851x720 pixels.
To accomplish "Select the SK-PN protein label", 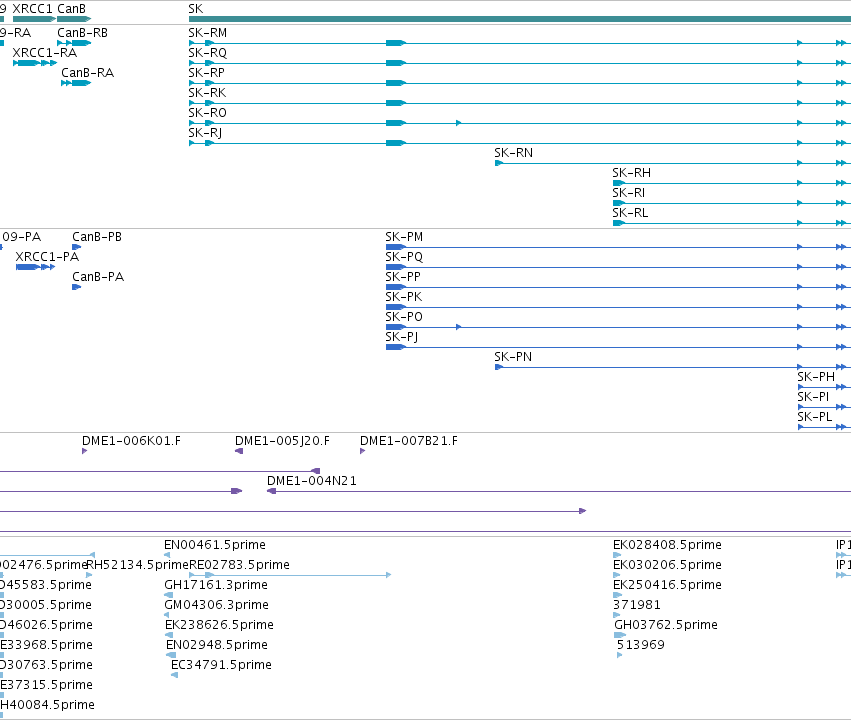I will coord(513,357).
